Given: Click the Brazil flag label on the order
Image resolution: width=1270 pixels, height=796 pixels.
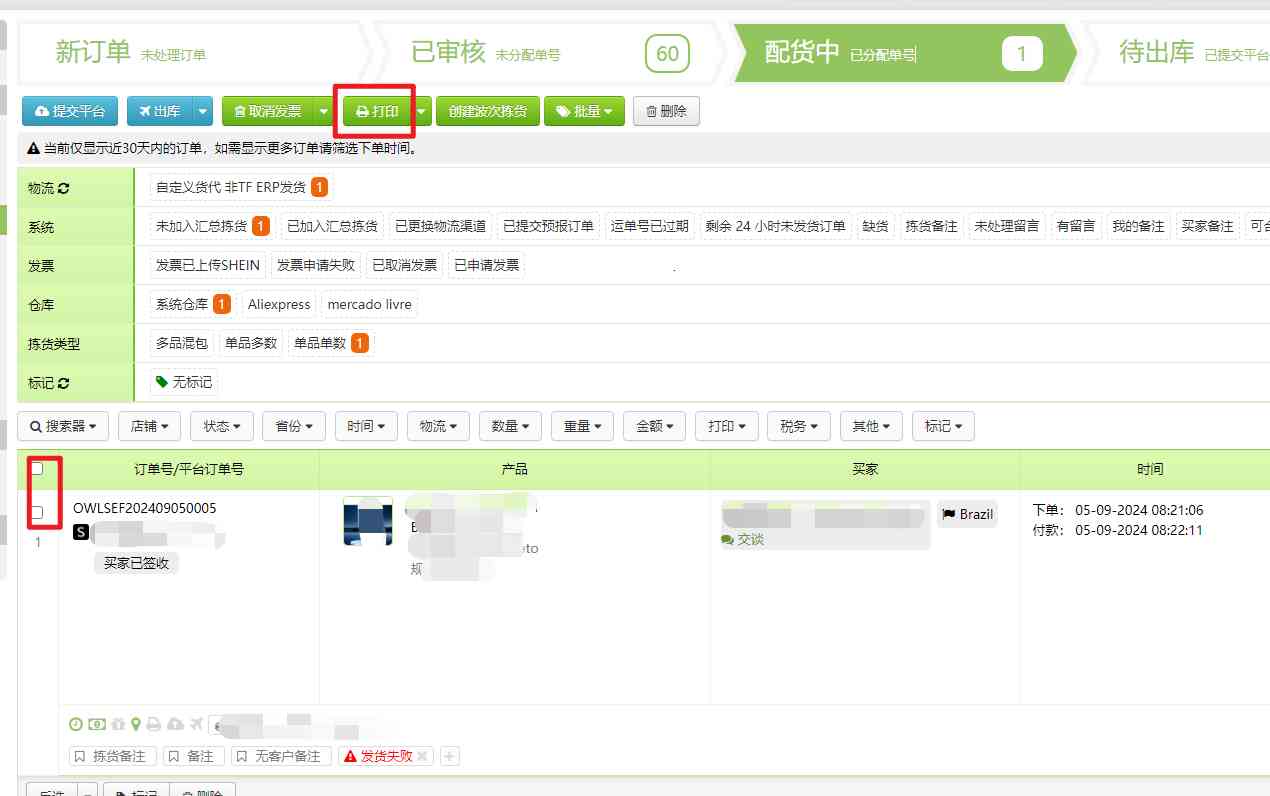Looking at the screenshot, I should [966, 514].
